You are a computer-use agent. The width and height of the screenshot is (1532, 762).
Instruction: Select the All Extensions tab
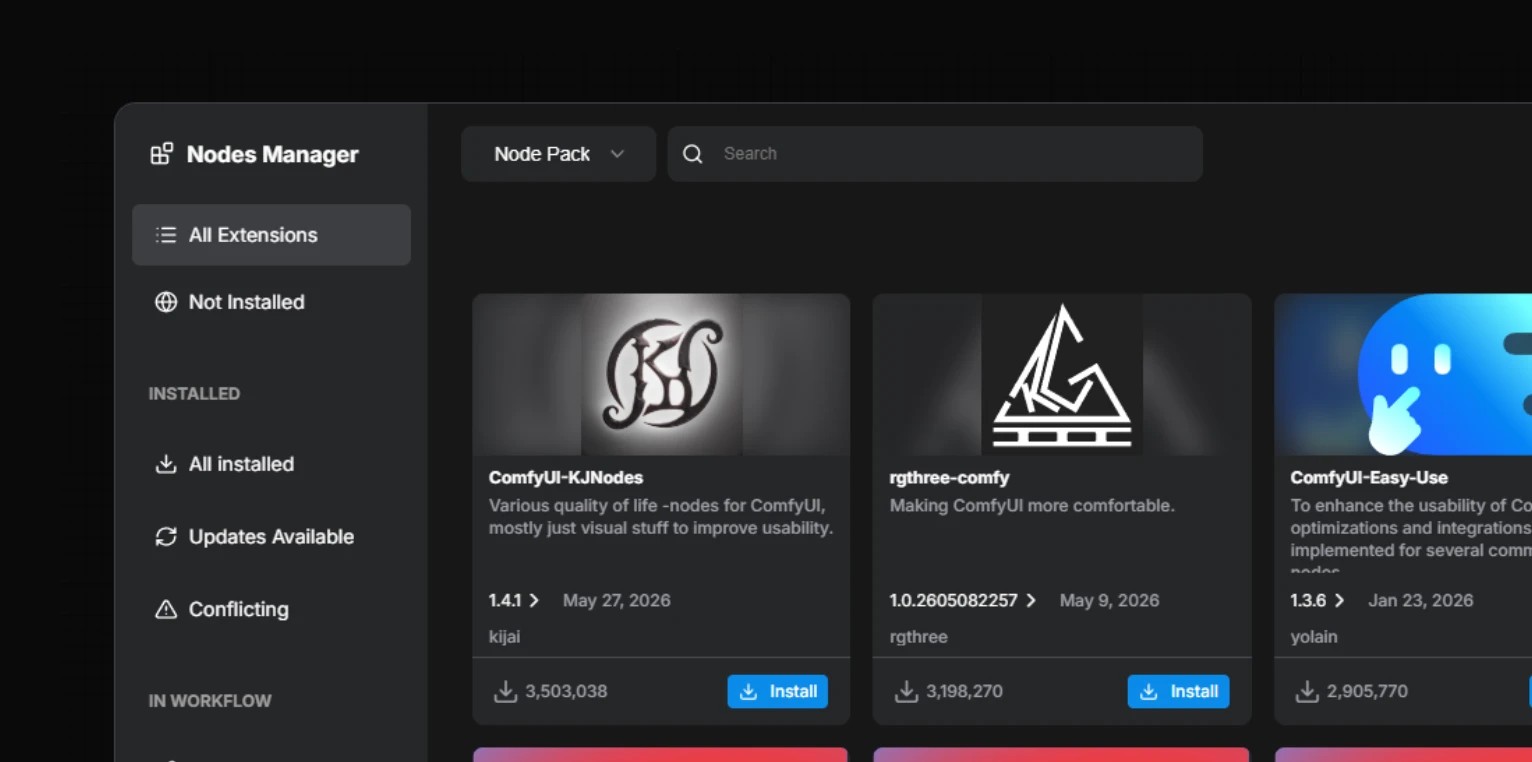pyautogui.click(x=271, y=235)
